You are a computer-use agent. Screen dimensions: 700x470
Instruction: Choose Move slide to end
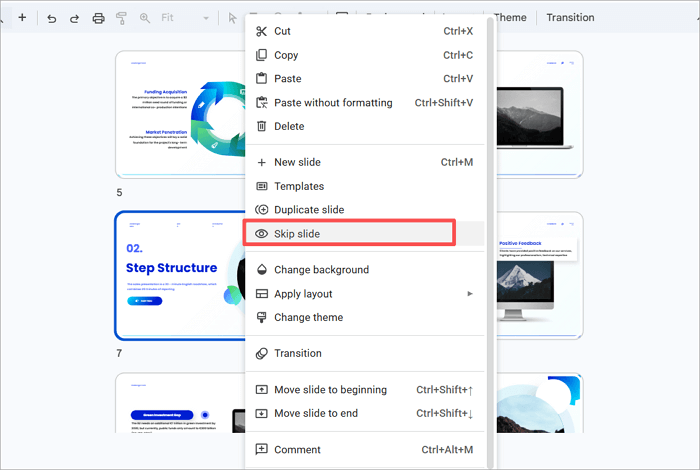[x=365, y=413]
